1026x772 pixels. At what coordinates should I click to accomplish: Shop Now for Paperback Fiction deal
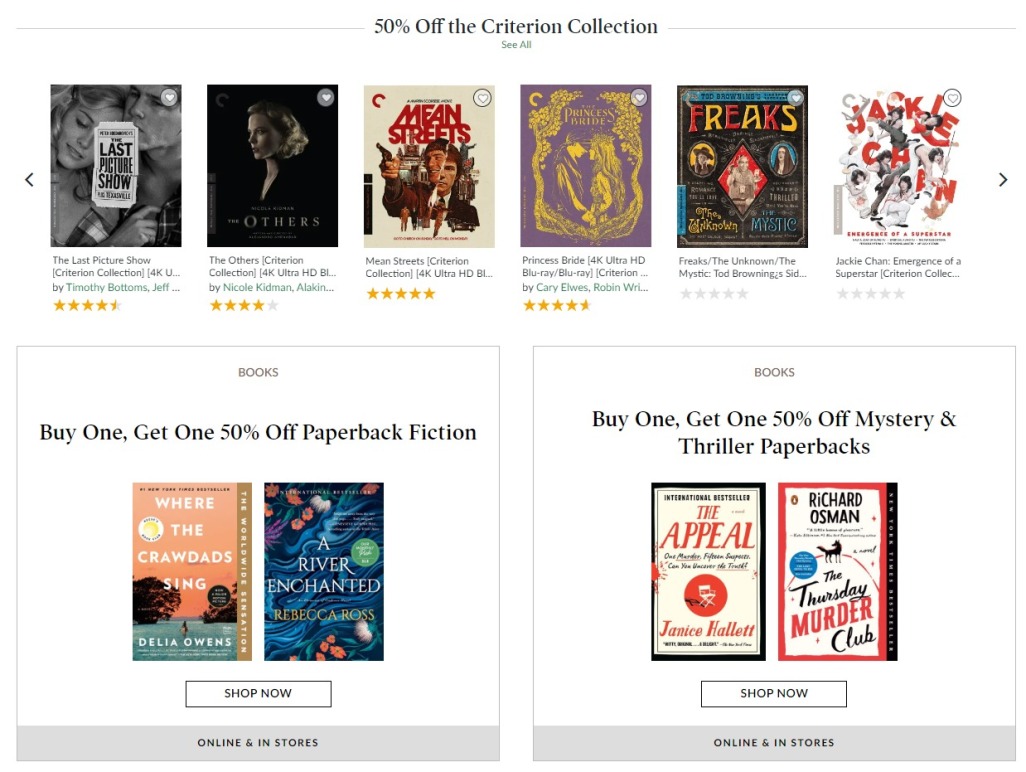tap(257, 693)
